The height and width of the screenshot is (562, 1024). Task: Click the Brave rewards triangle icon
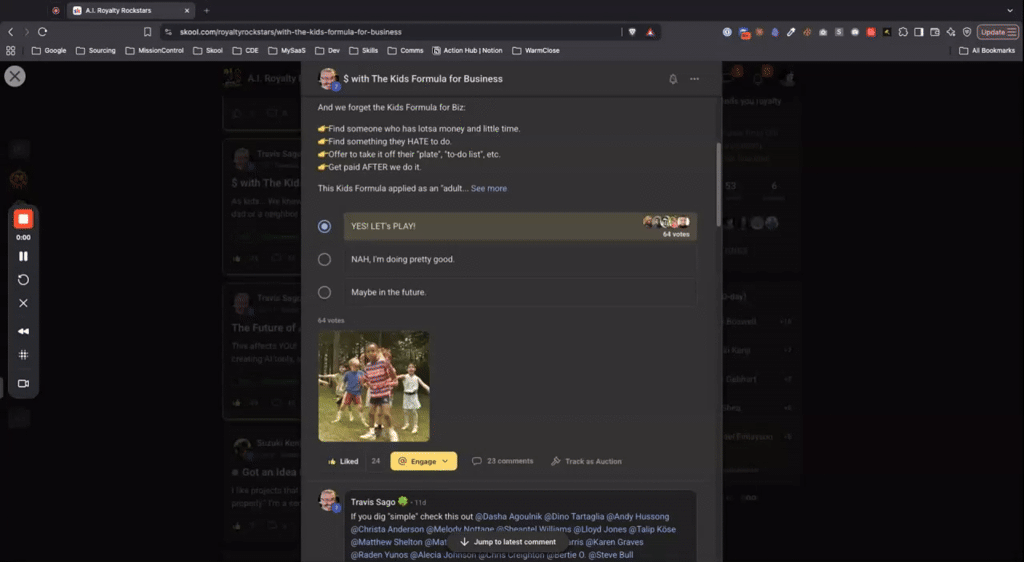pyautogui.click(x=650, y=32)
